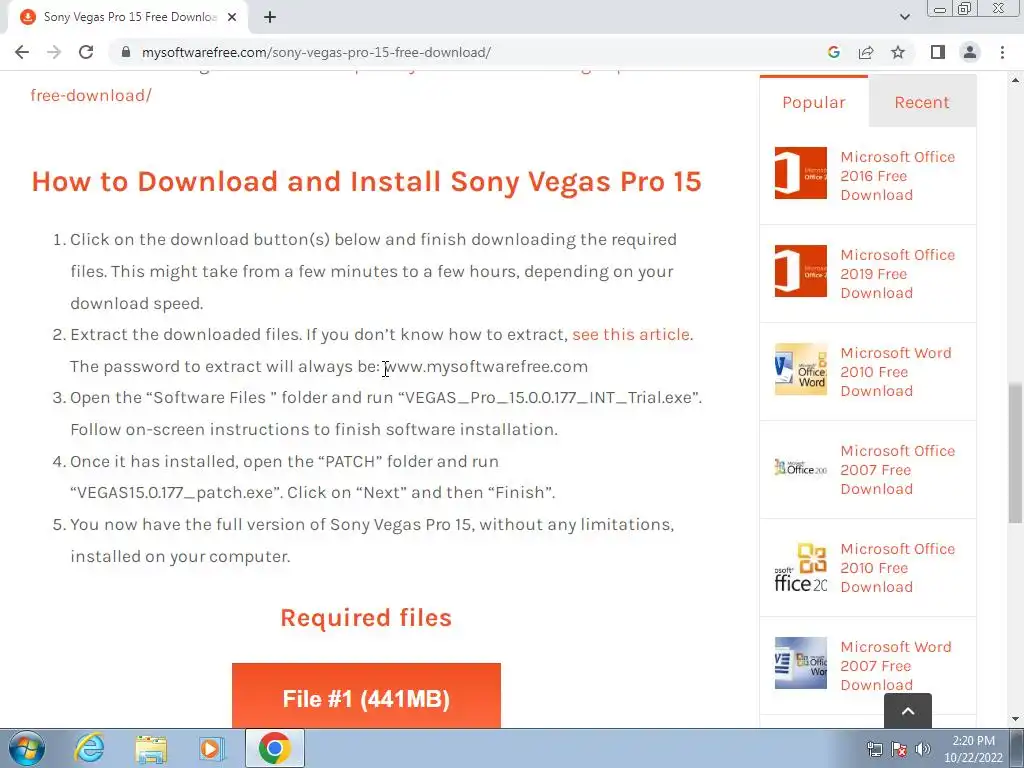Switch to the Recent sidebar tab

[921, 102]
